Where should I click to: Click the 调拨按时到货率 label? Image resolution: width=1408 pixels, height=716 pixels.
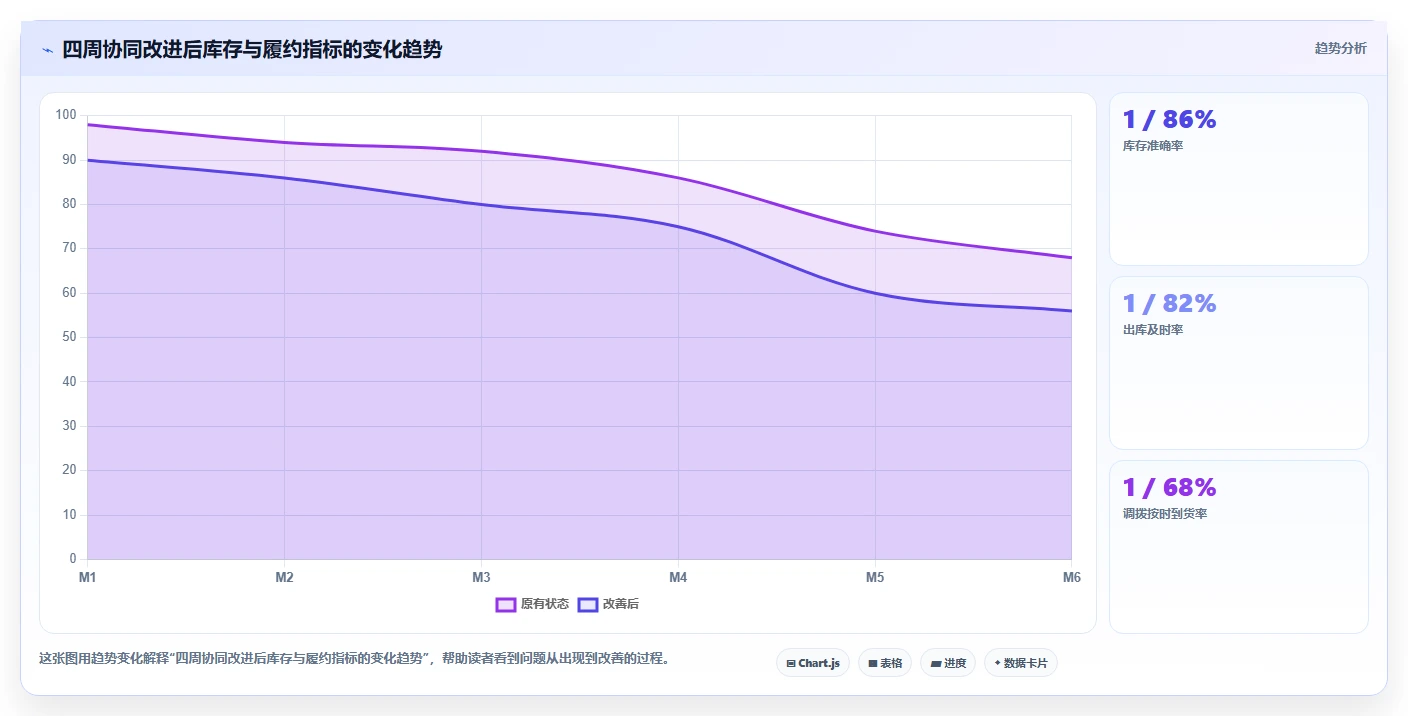(x=1165, y=514)
